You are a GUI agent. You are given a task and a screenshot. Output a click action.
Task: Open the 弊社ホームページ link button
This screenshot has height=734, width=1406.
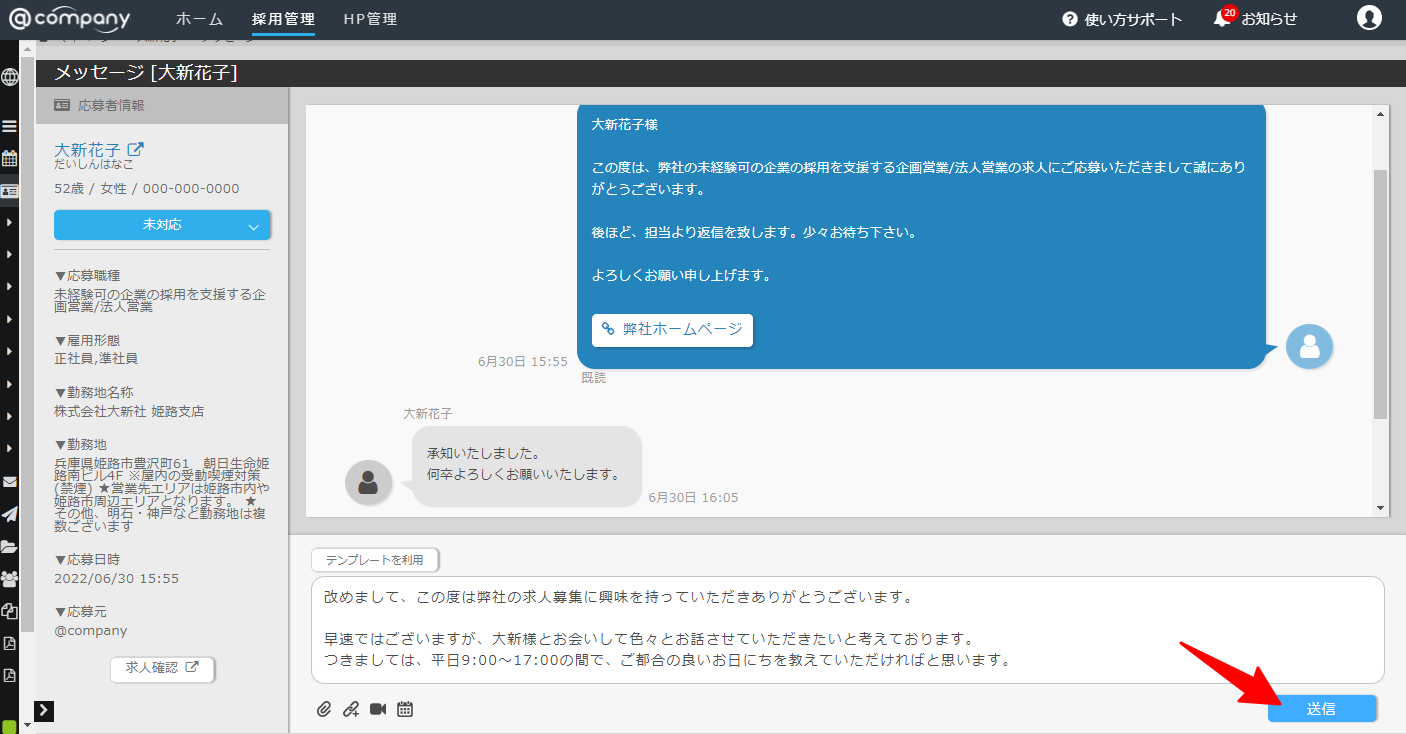click(x=672, y=329)
